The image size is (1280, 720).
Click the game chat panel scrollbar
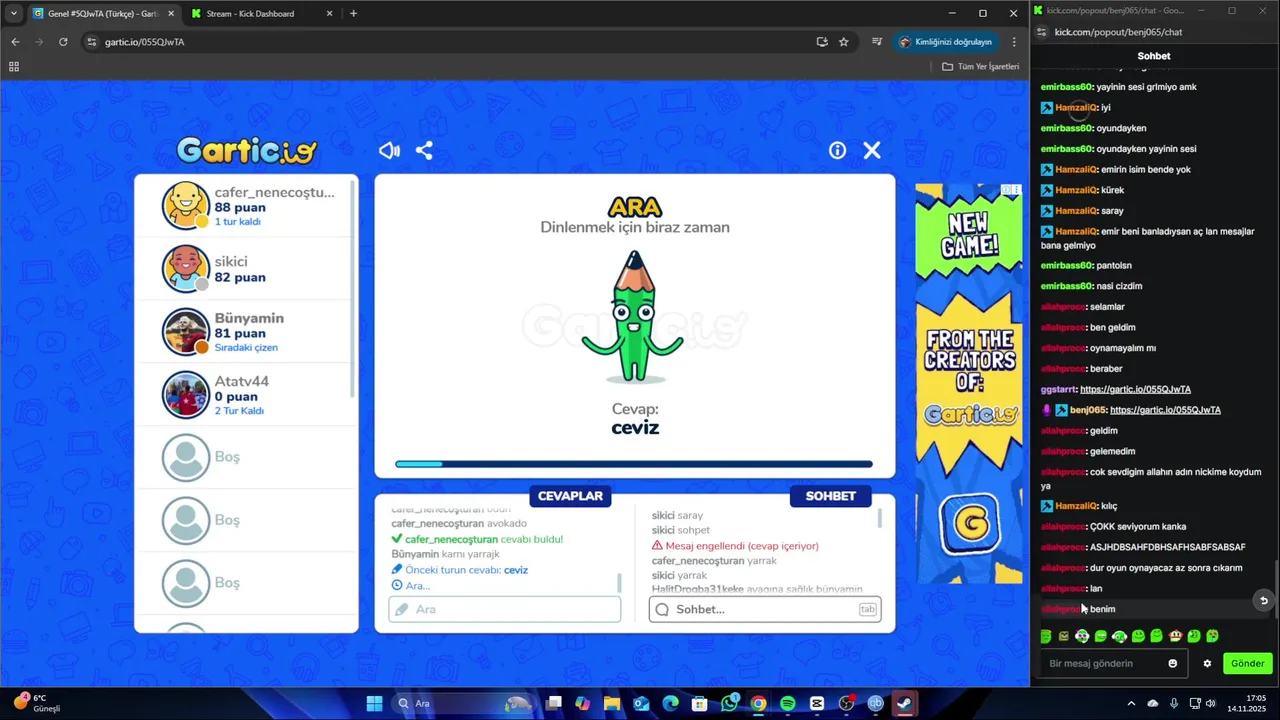[880, 518]
